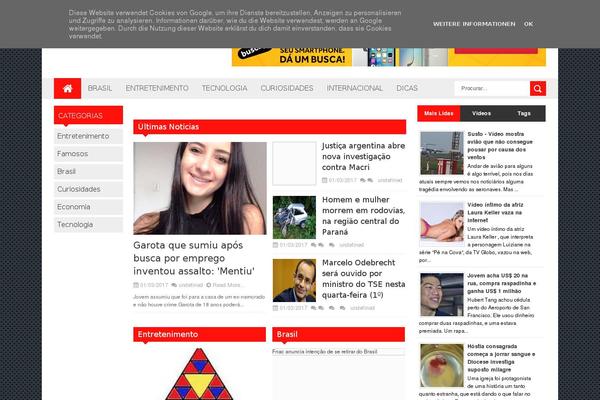Viewport: 600px width, 400px height.
Task: Select Brasil in the Categorias sidebar
Action: coord(88,171)
